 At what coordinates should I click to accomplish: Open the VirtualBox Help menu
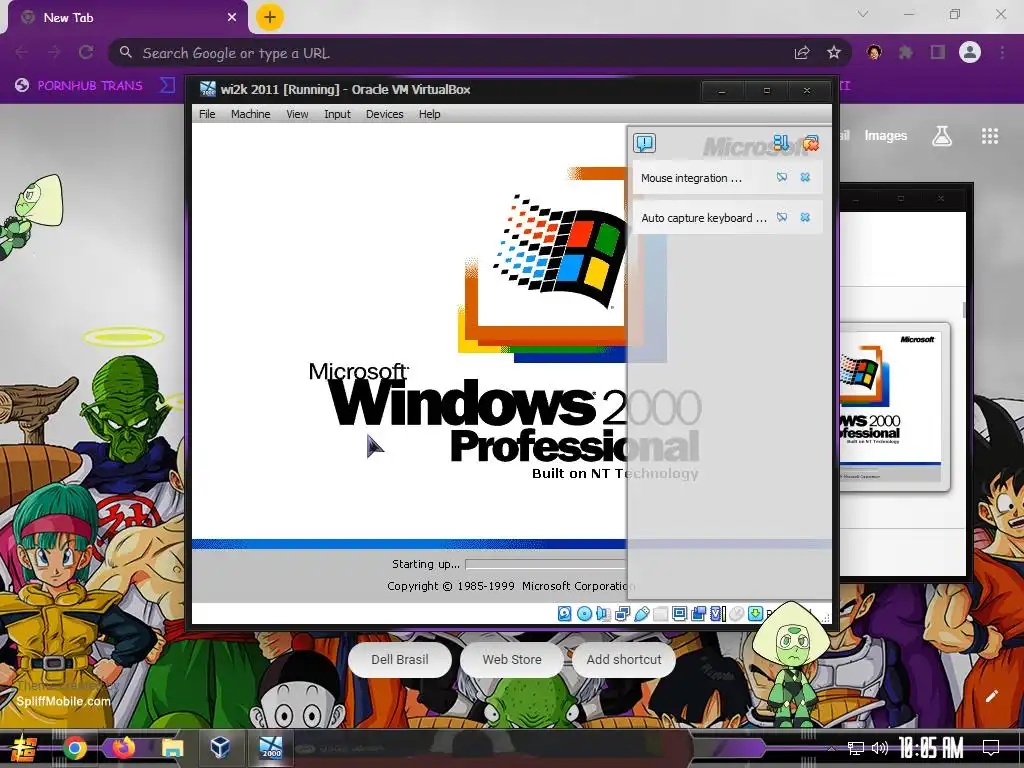tap(430, 114)
